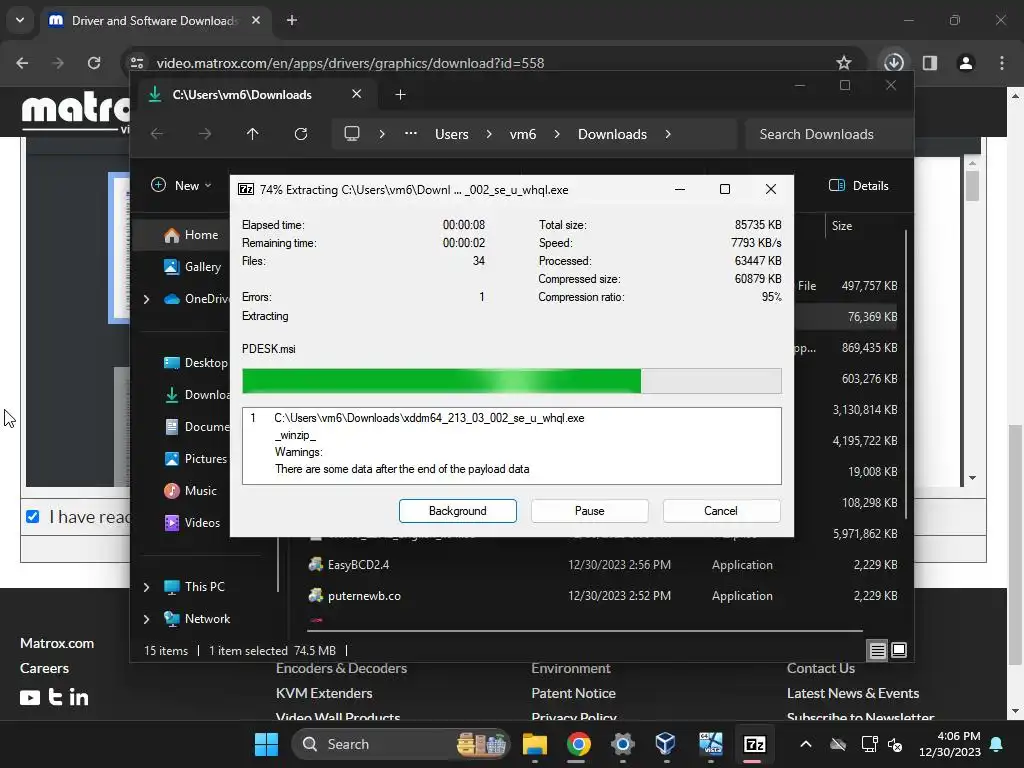Switch Explorer to details list view icon
This screenshot has height=768, width=1024.
[x=877, y=650]
